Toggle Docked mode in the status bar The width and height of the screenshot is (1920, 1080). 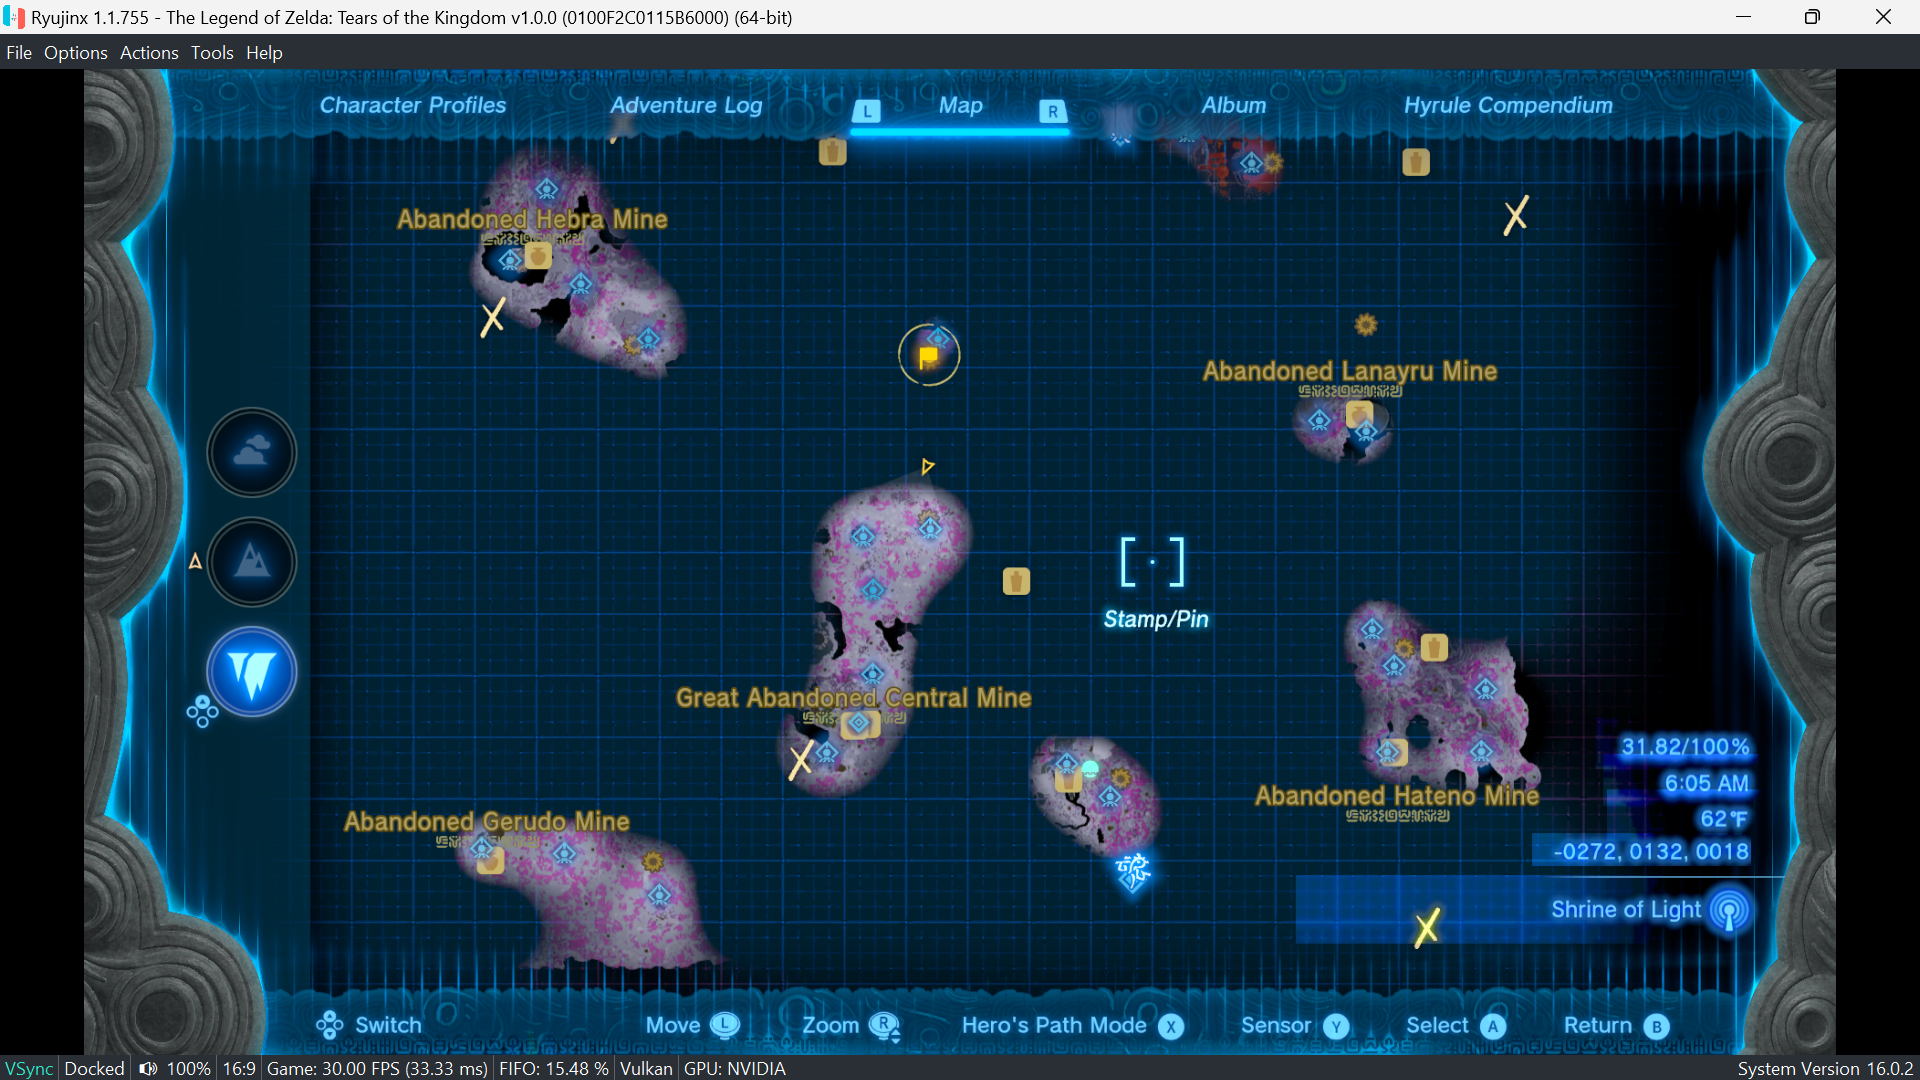pyautogui.click(x=95, y=1069)
